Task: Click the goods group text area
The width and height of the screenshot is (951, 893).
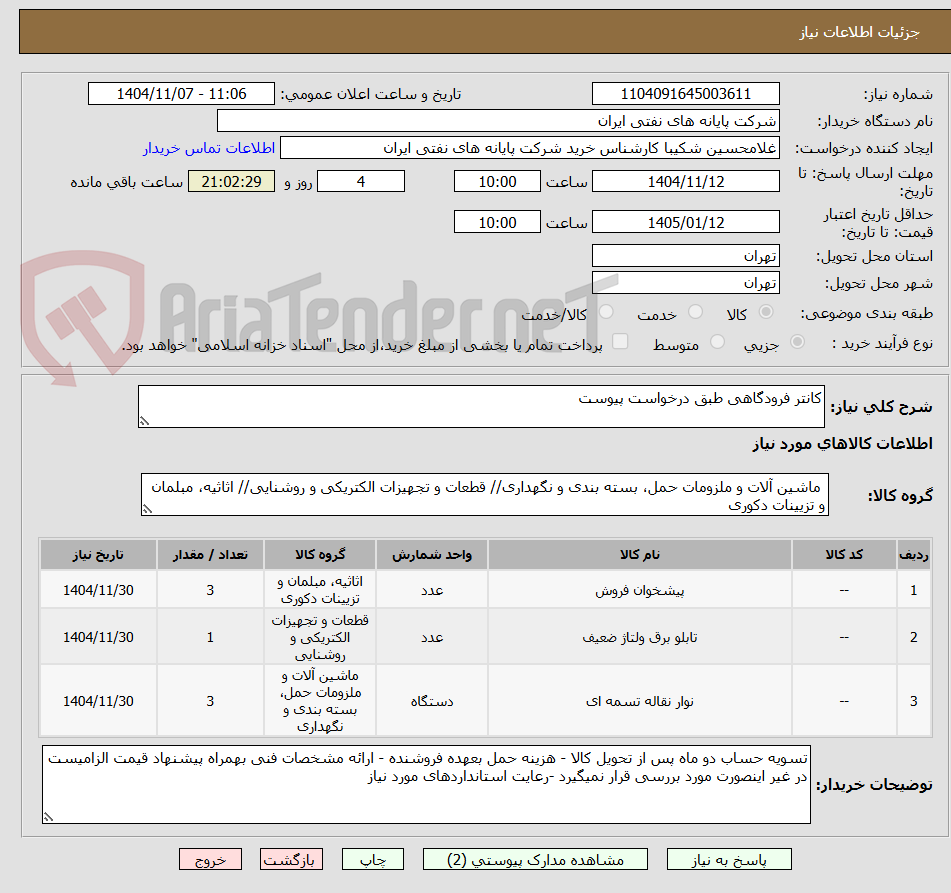Action: (x=485, y=495)
